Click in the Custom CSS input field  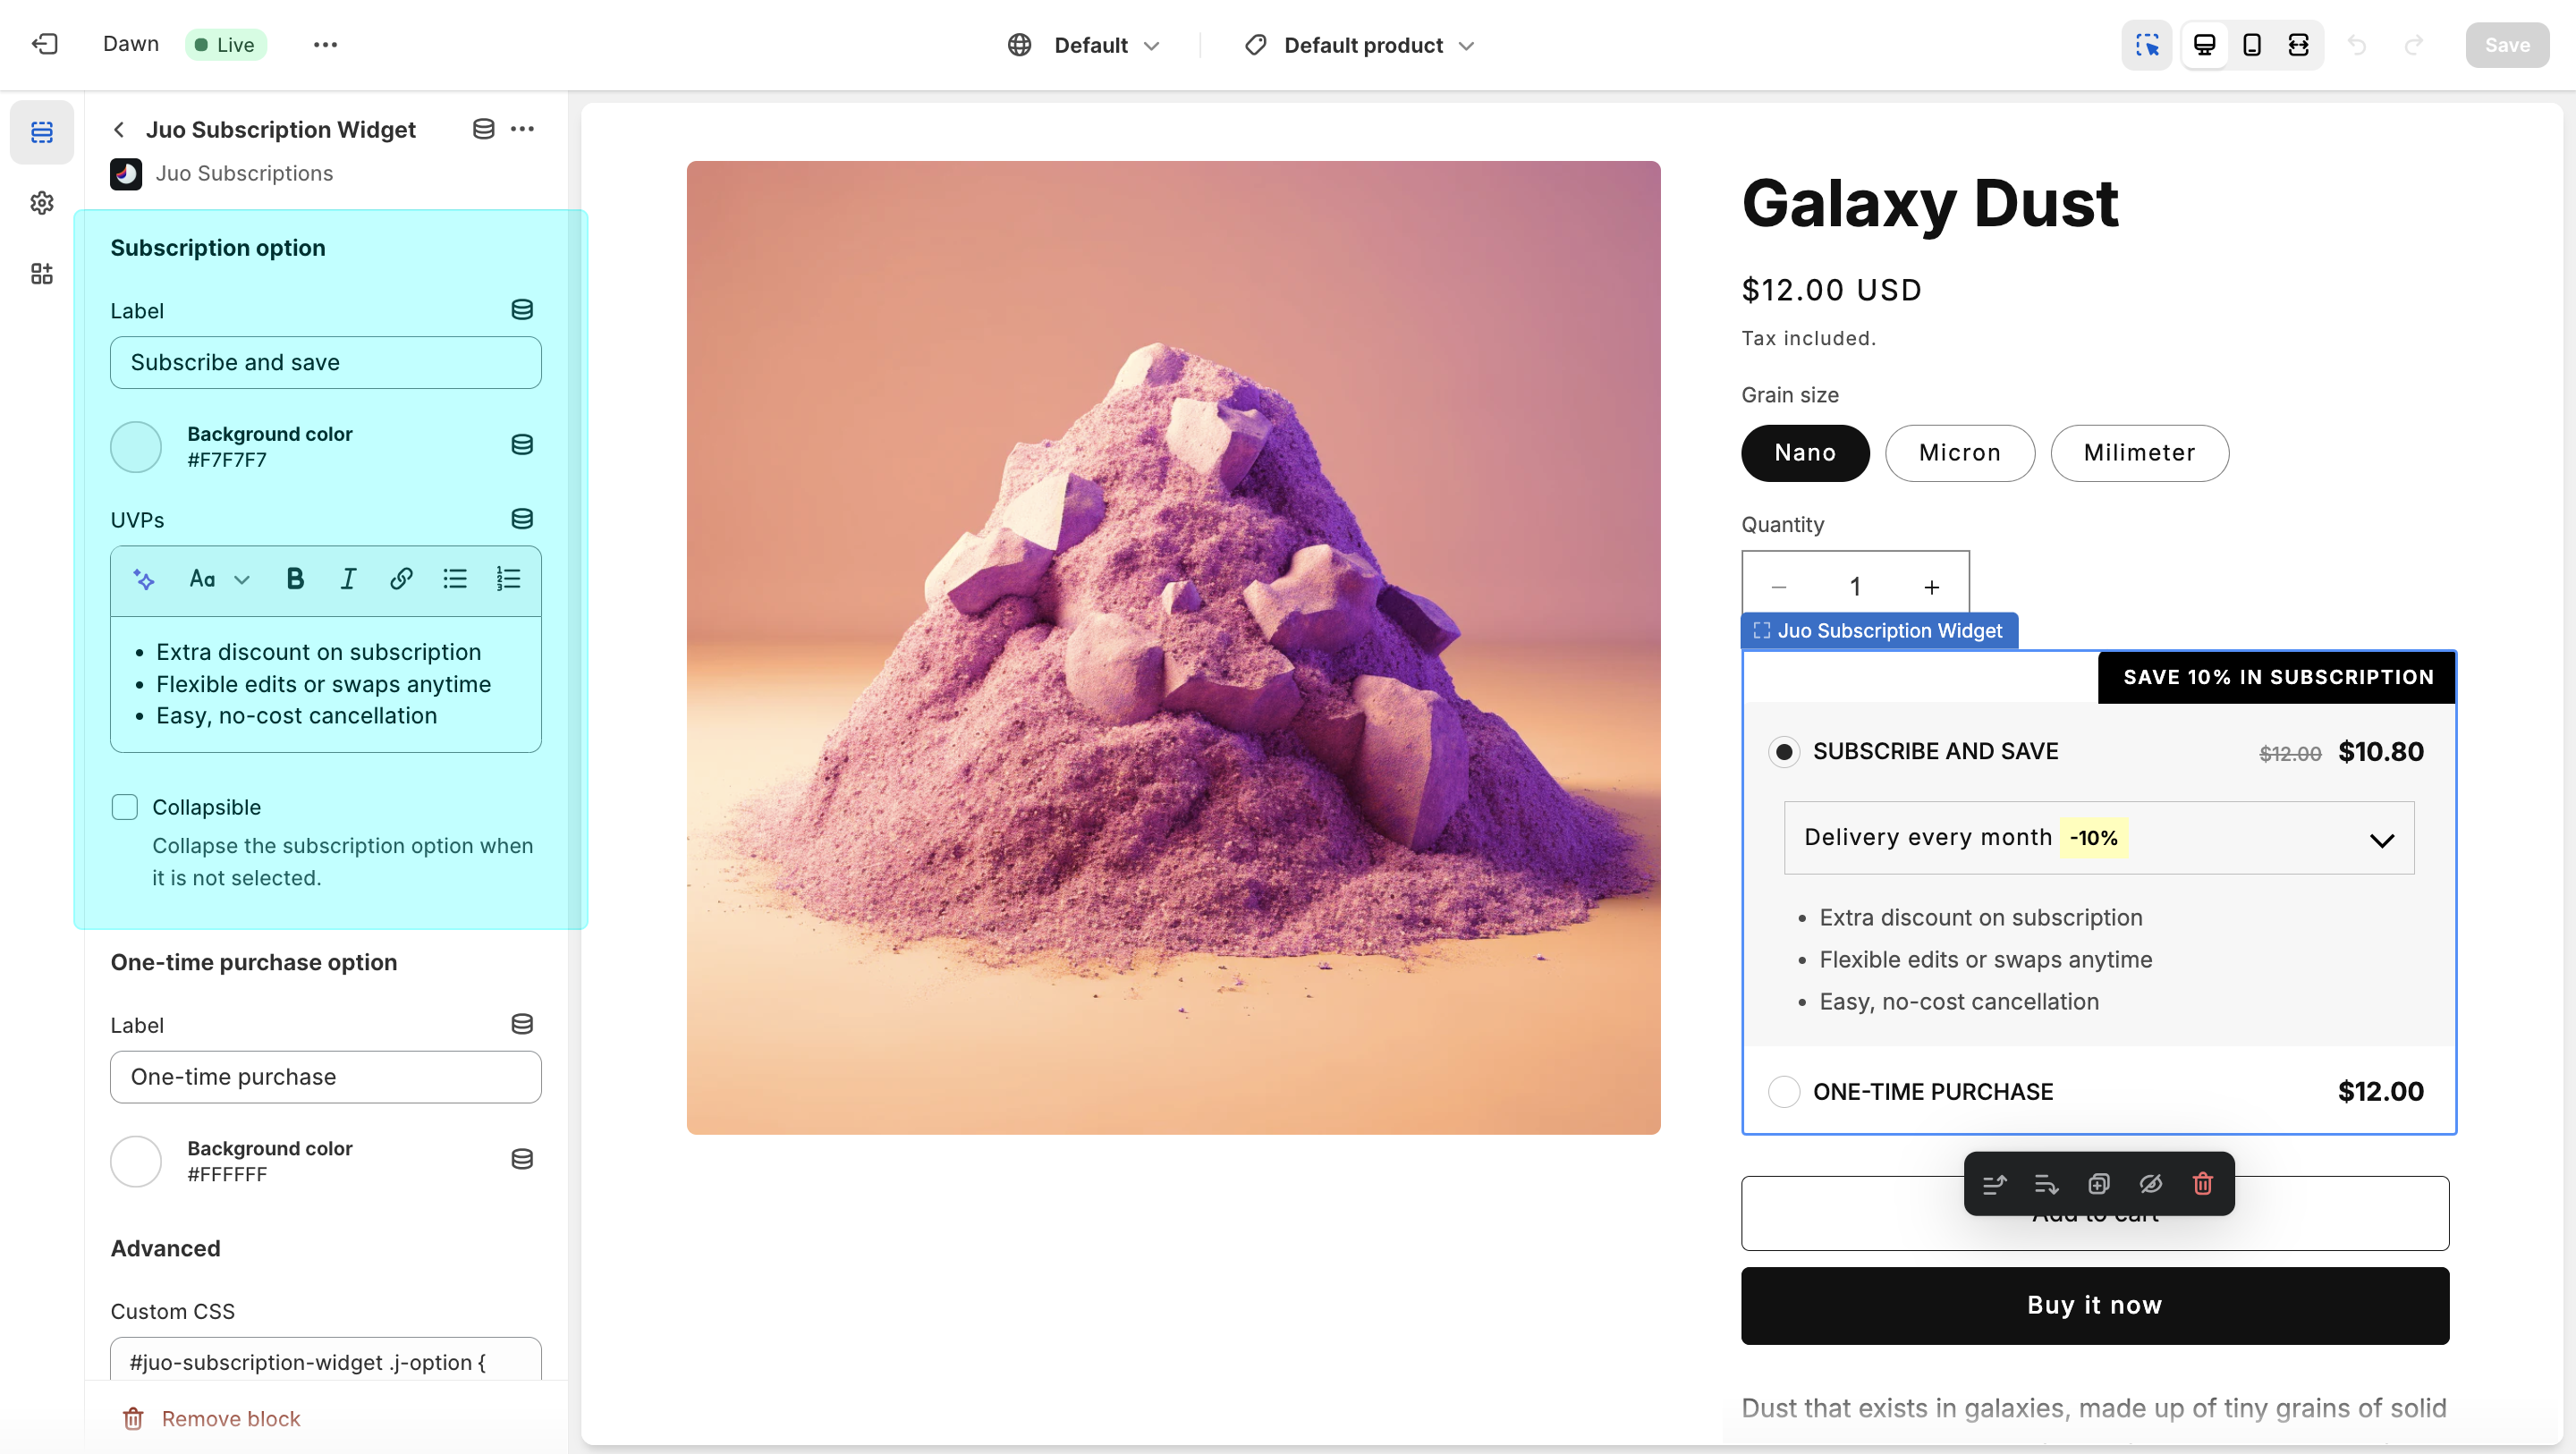coord(326,1362)
